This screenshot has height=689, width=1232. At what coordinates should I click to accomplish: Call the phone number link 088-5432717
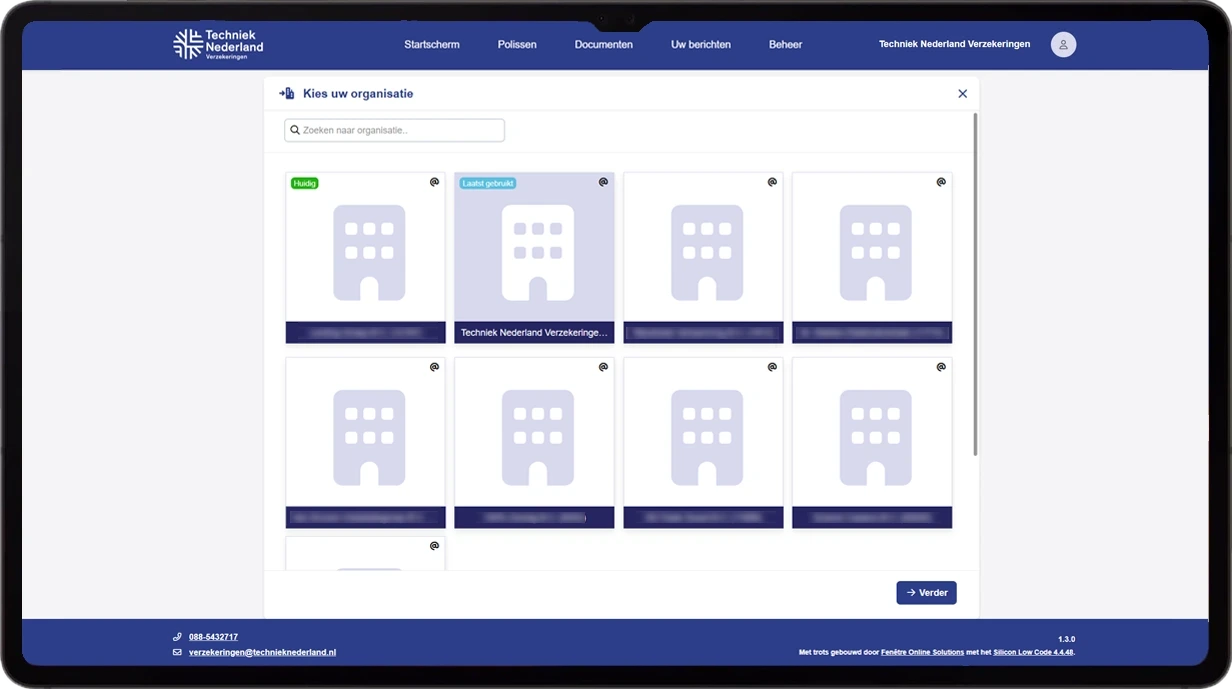tap(213, 637)
